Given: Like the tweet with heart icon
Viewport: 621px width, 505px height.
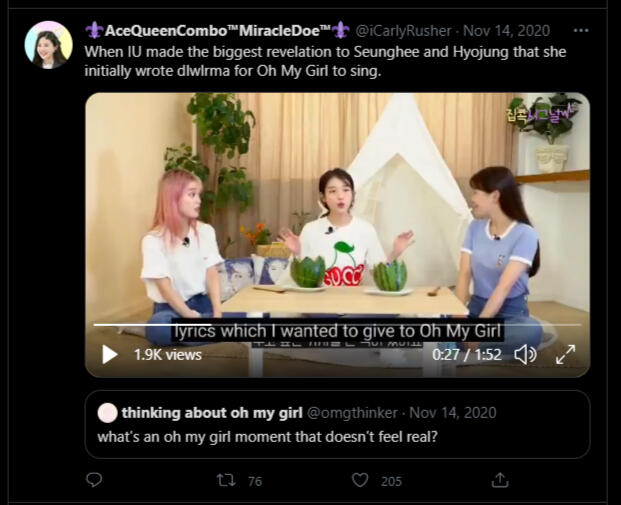Looking at the screenshot, I should coord(361,481).
